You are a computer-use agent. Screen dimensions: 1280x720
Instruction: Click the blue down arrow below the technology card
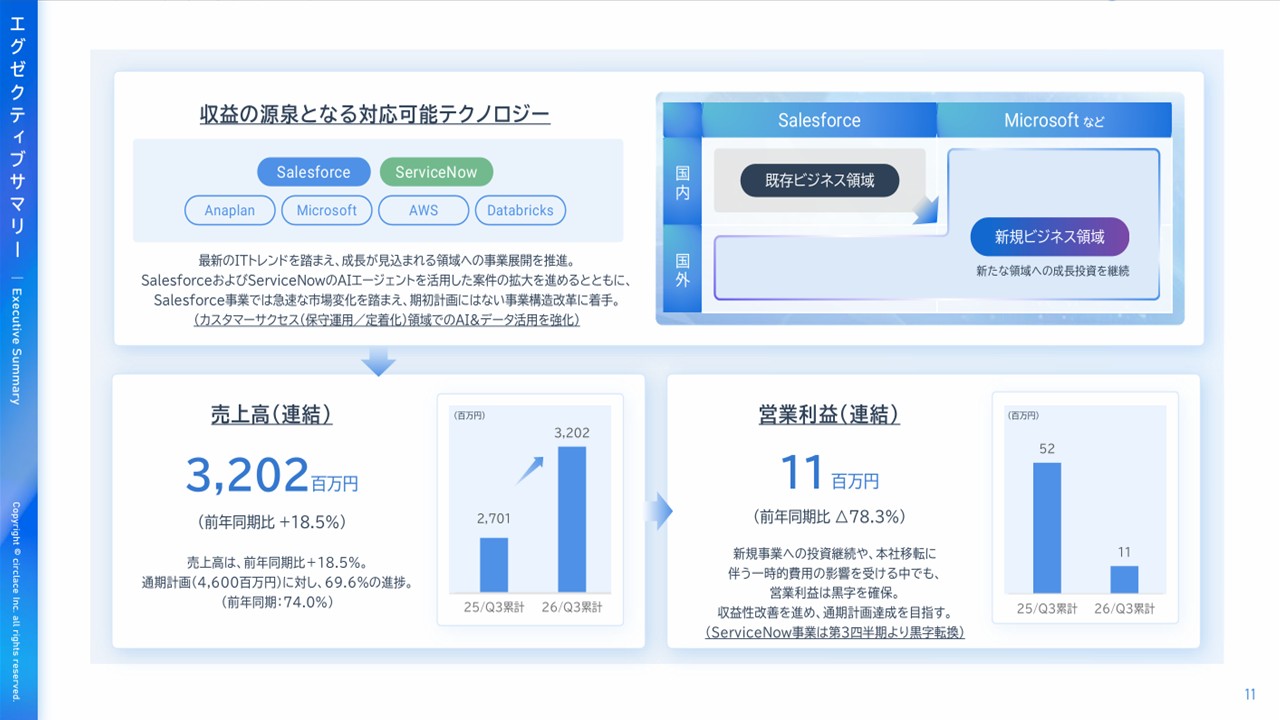coord(378,361)
